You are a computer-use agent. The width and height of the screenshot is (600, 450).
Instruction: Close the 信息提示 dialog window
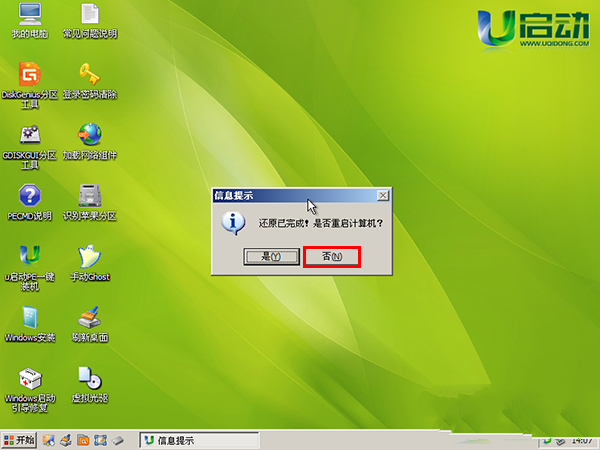(382, 194)
